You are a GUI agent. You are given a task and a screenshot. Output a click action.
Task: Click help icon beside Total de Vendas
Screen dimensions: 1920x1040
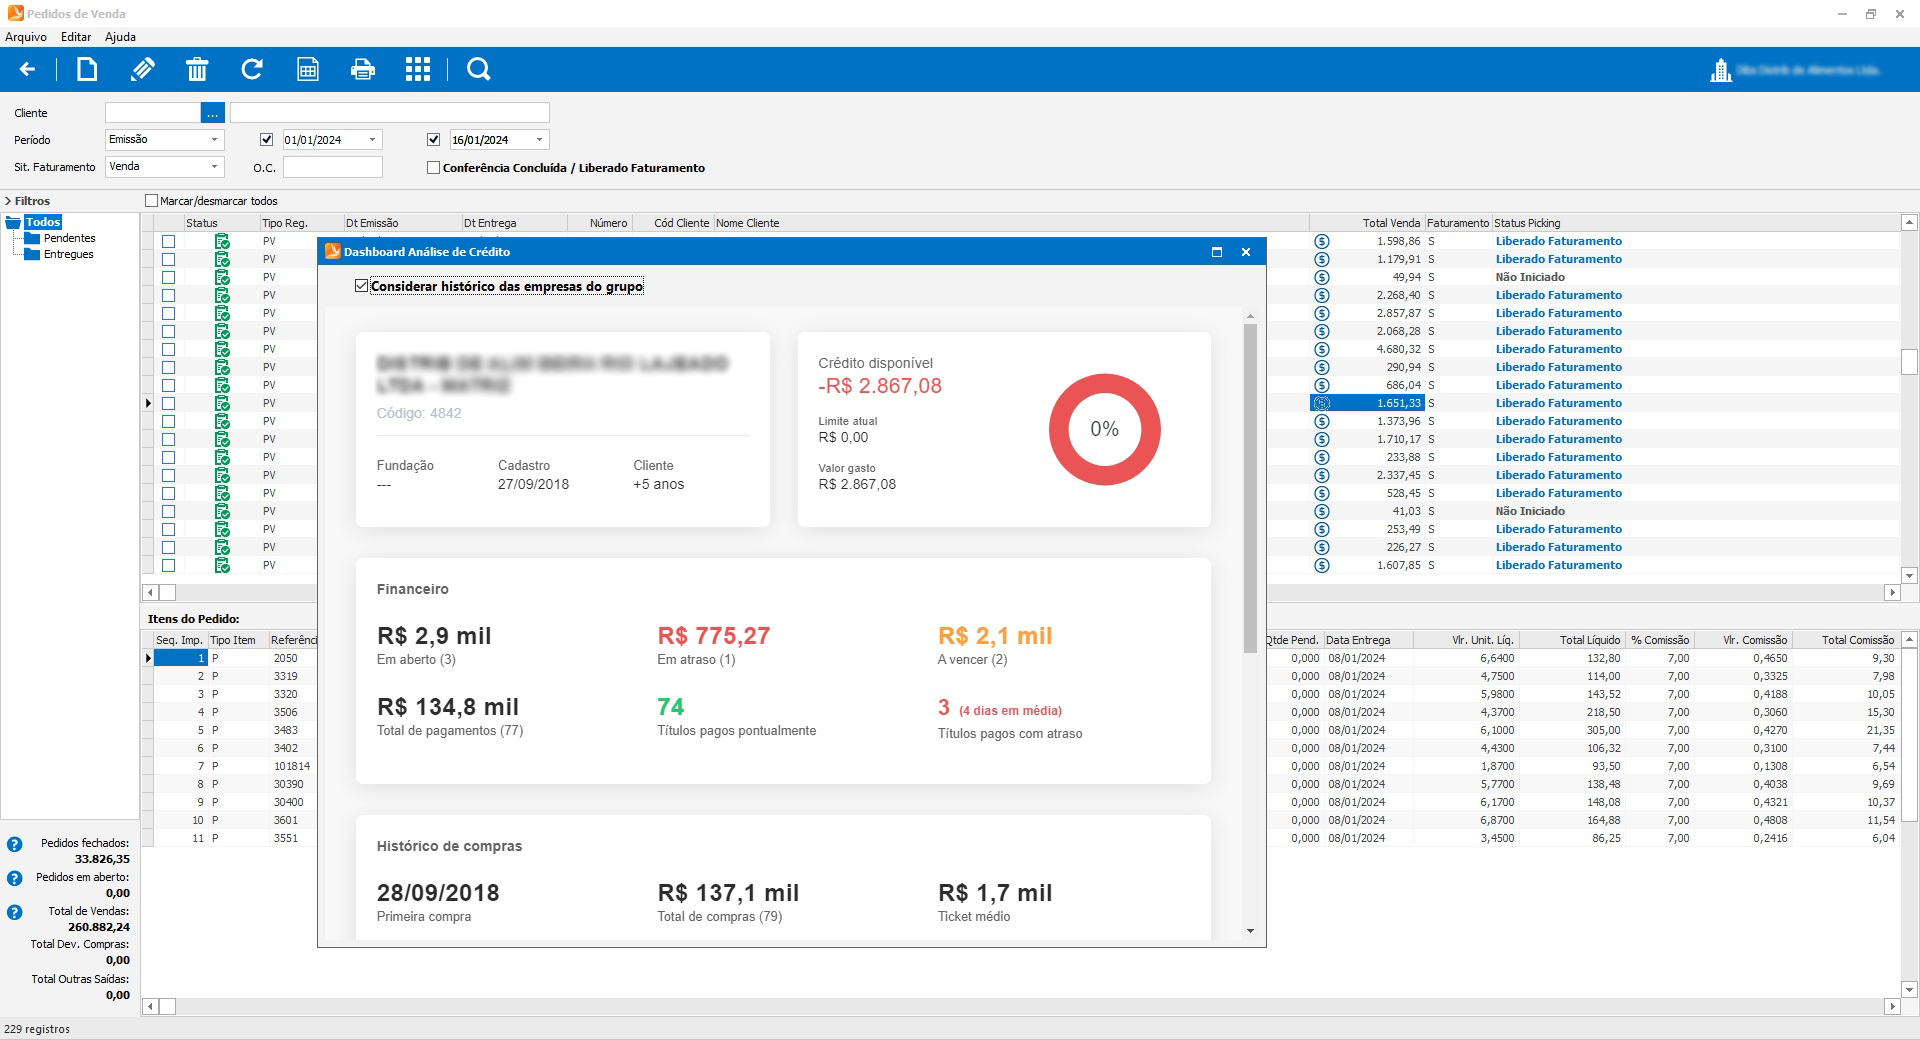click(x=14, y=913)
